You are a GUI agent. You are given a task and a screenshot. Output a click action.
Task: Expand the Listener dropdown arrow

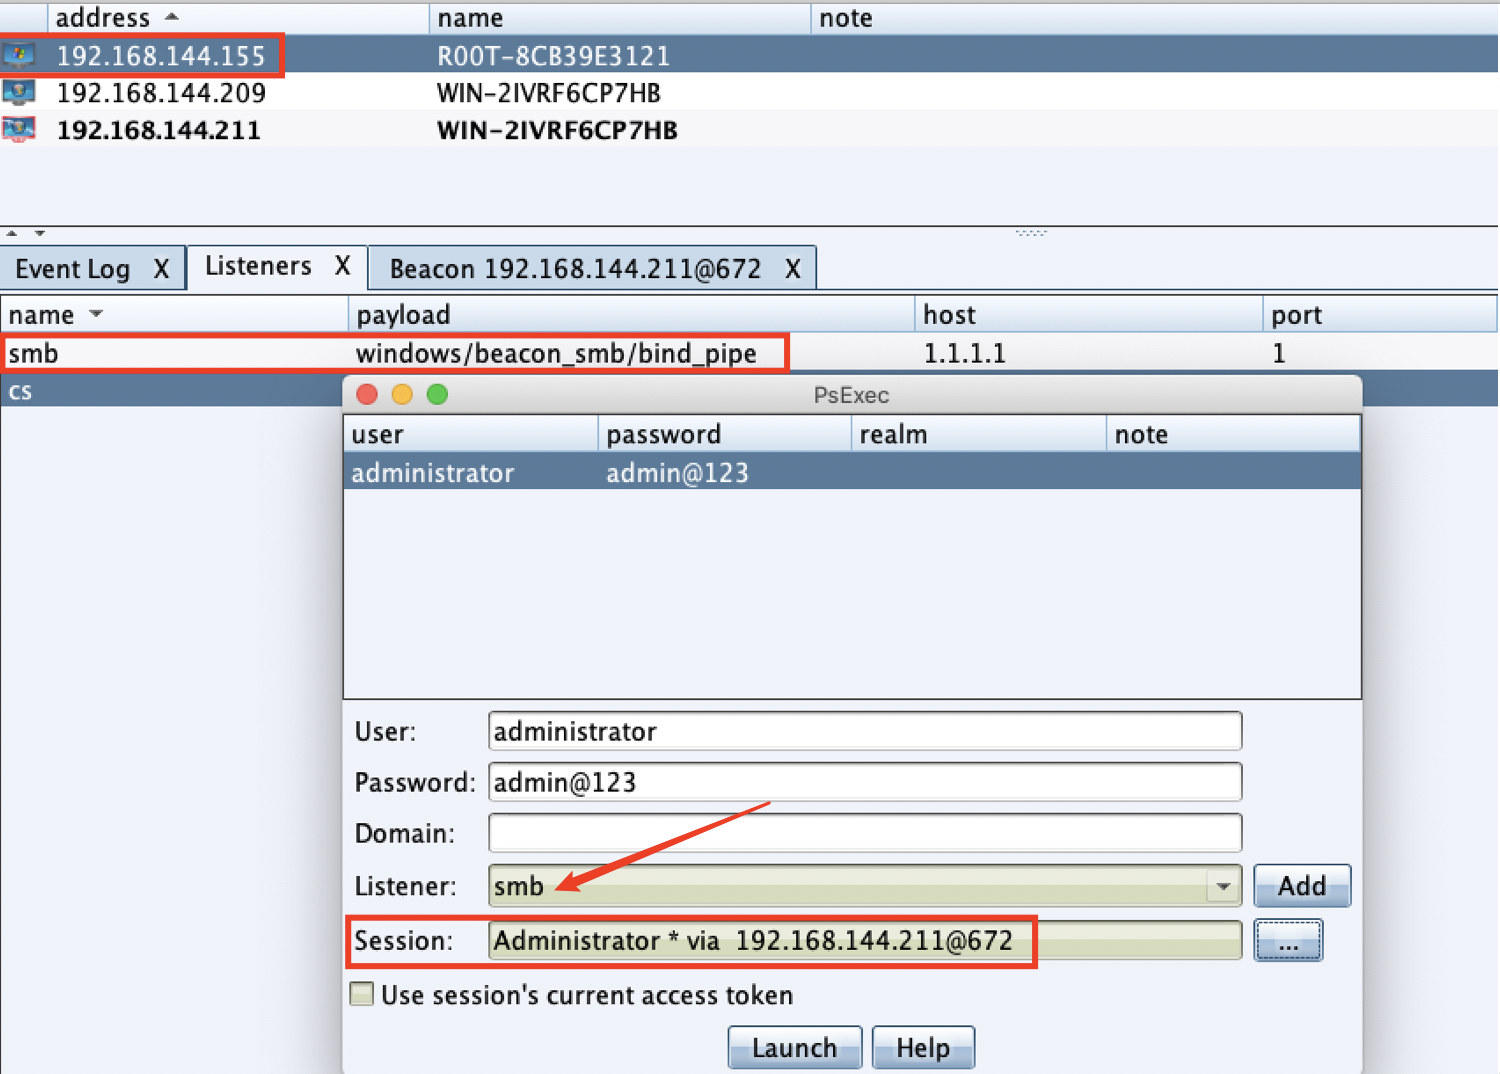(x=1223, y=886)
